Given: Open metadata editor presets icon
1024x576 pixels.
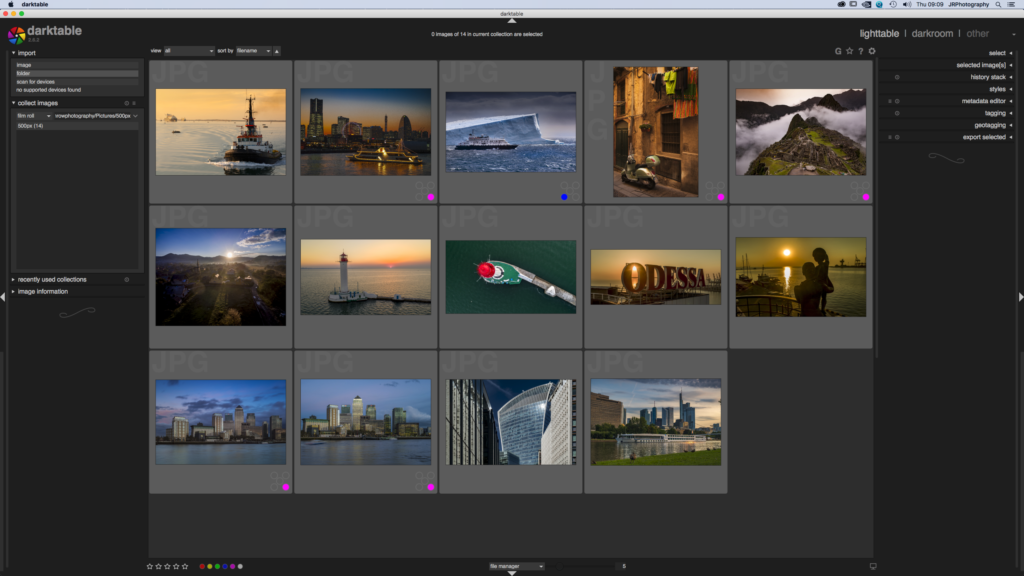Looking at the screenshot, I should pyautogui.click(x=889, y=101).
